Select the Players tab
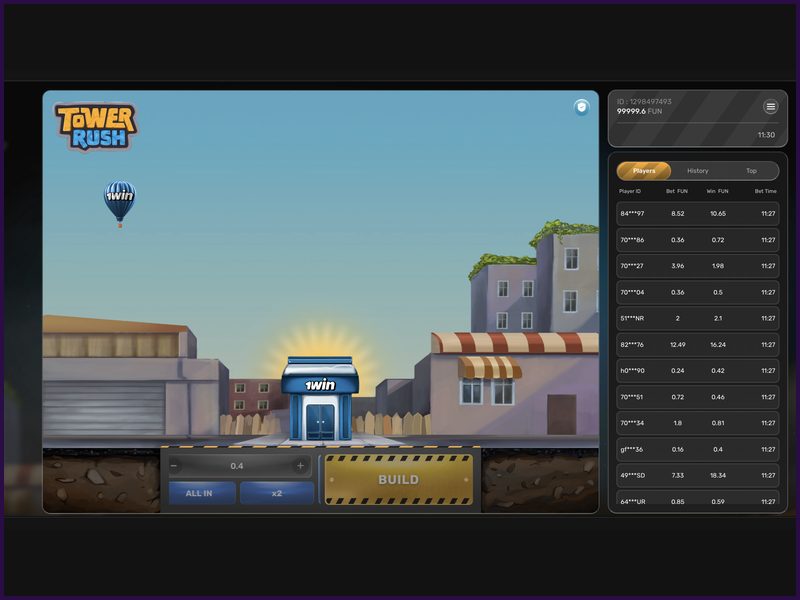The image size is (800, 600). [x=645, y=170]
